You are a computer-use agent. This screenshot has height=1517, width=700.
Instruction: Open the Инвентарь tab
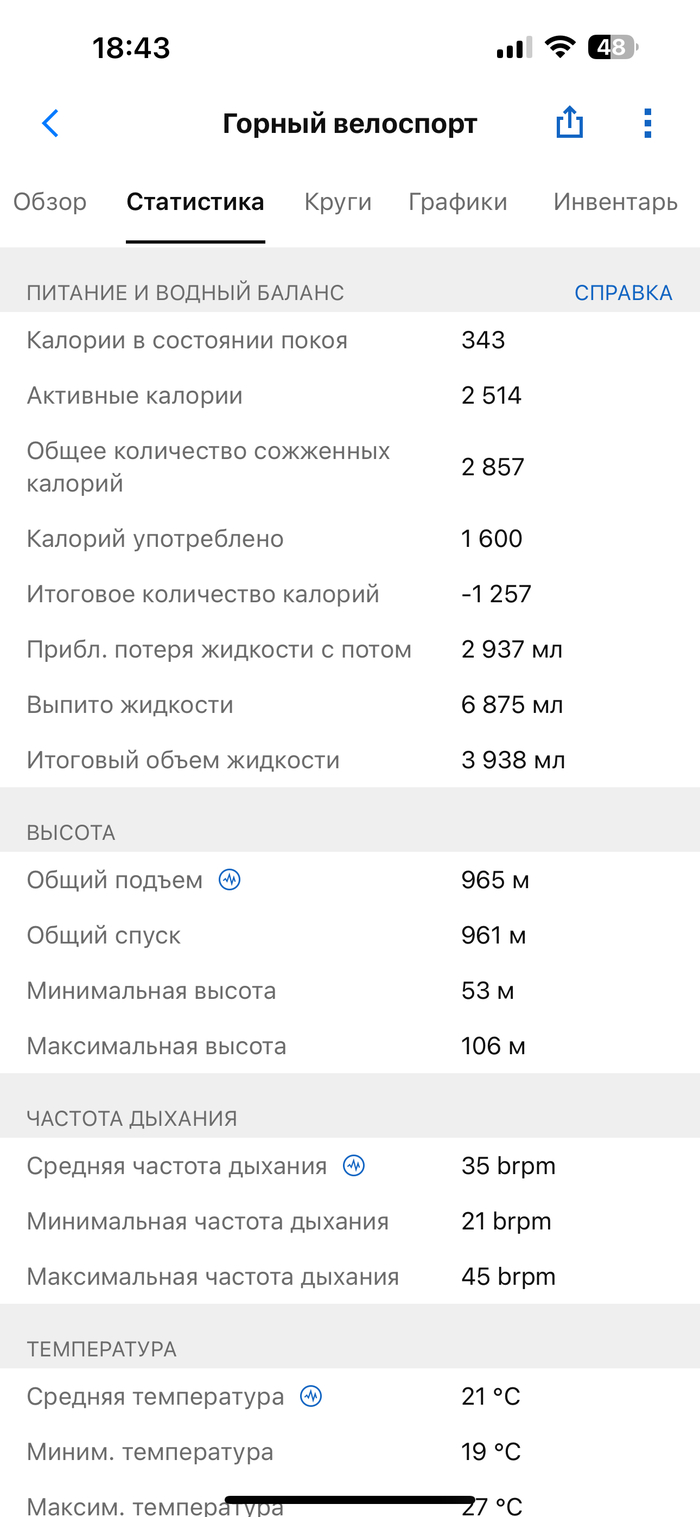tap(615, 202)
